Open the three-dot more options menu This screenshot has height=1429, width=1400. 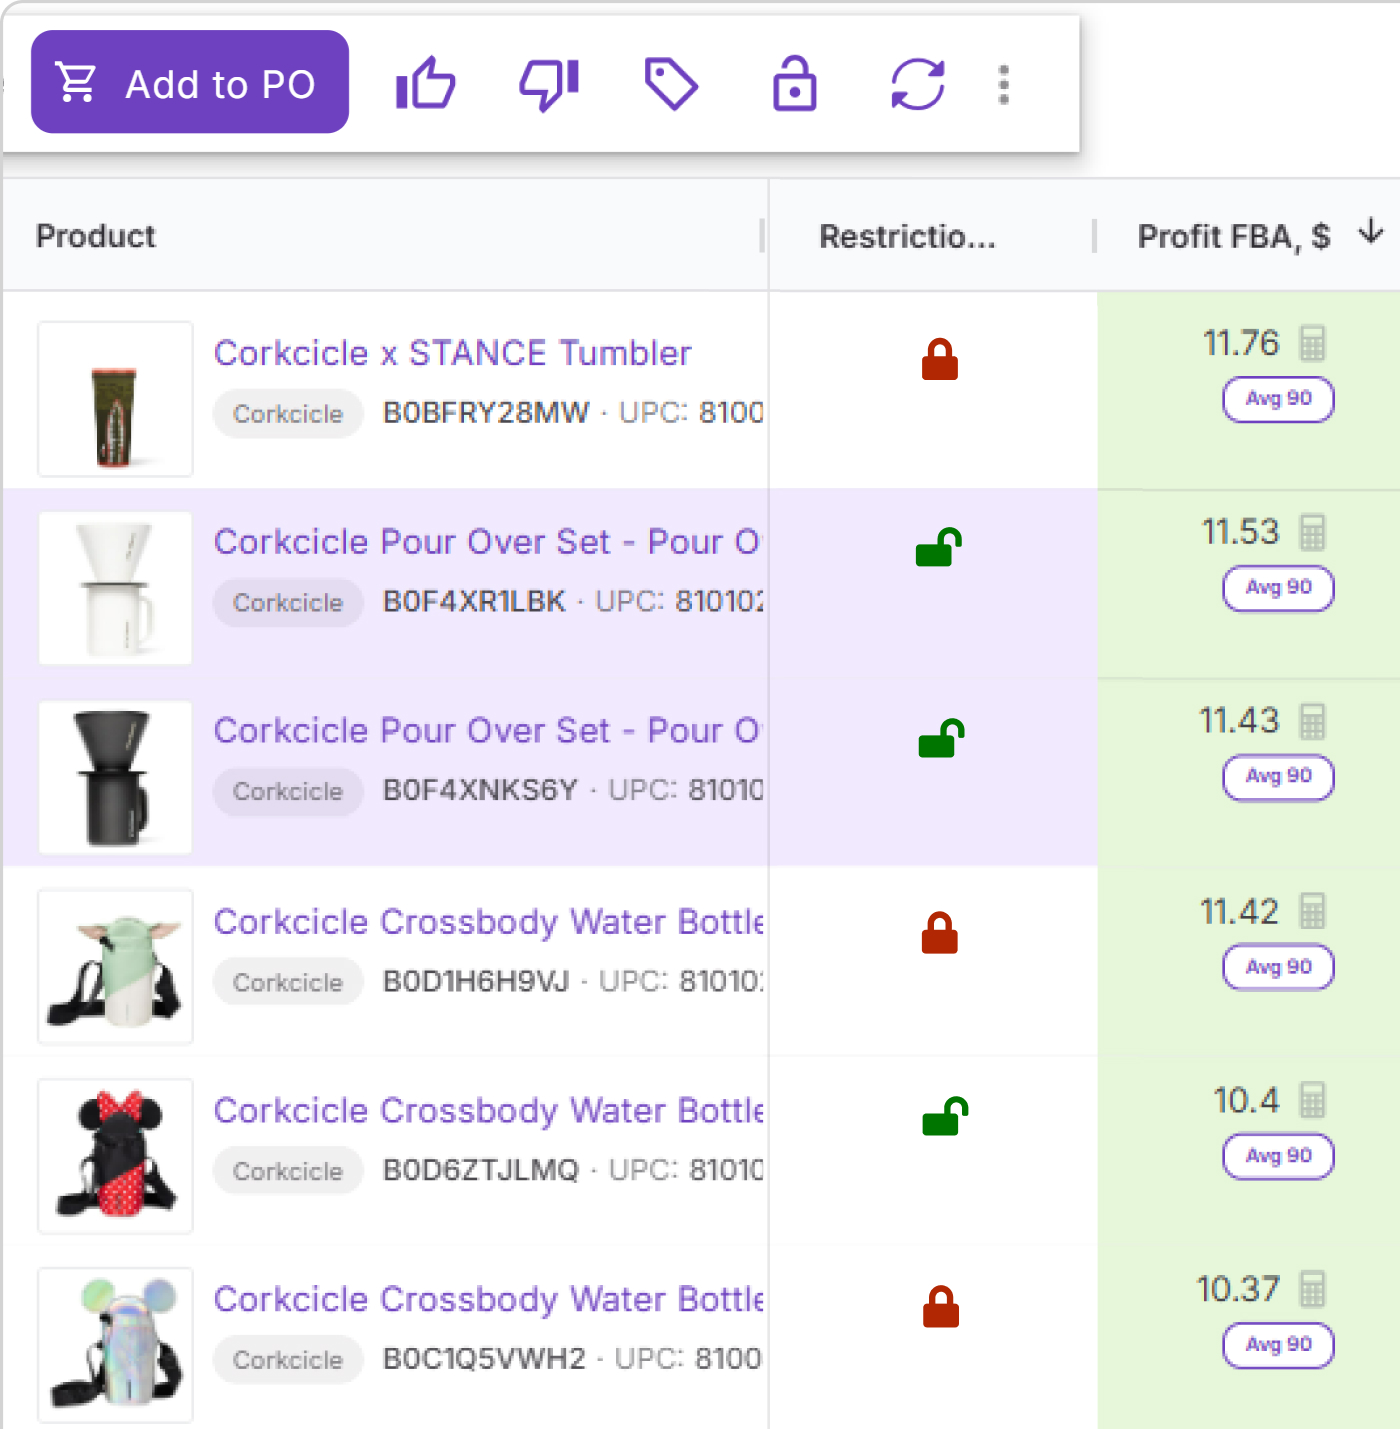(x=1004, y=84)
